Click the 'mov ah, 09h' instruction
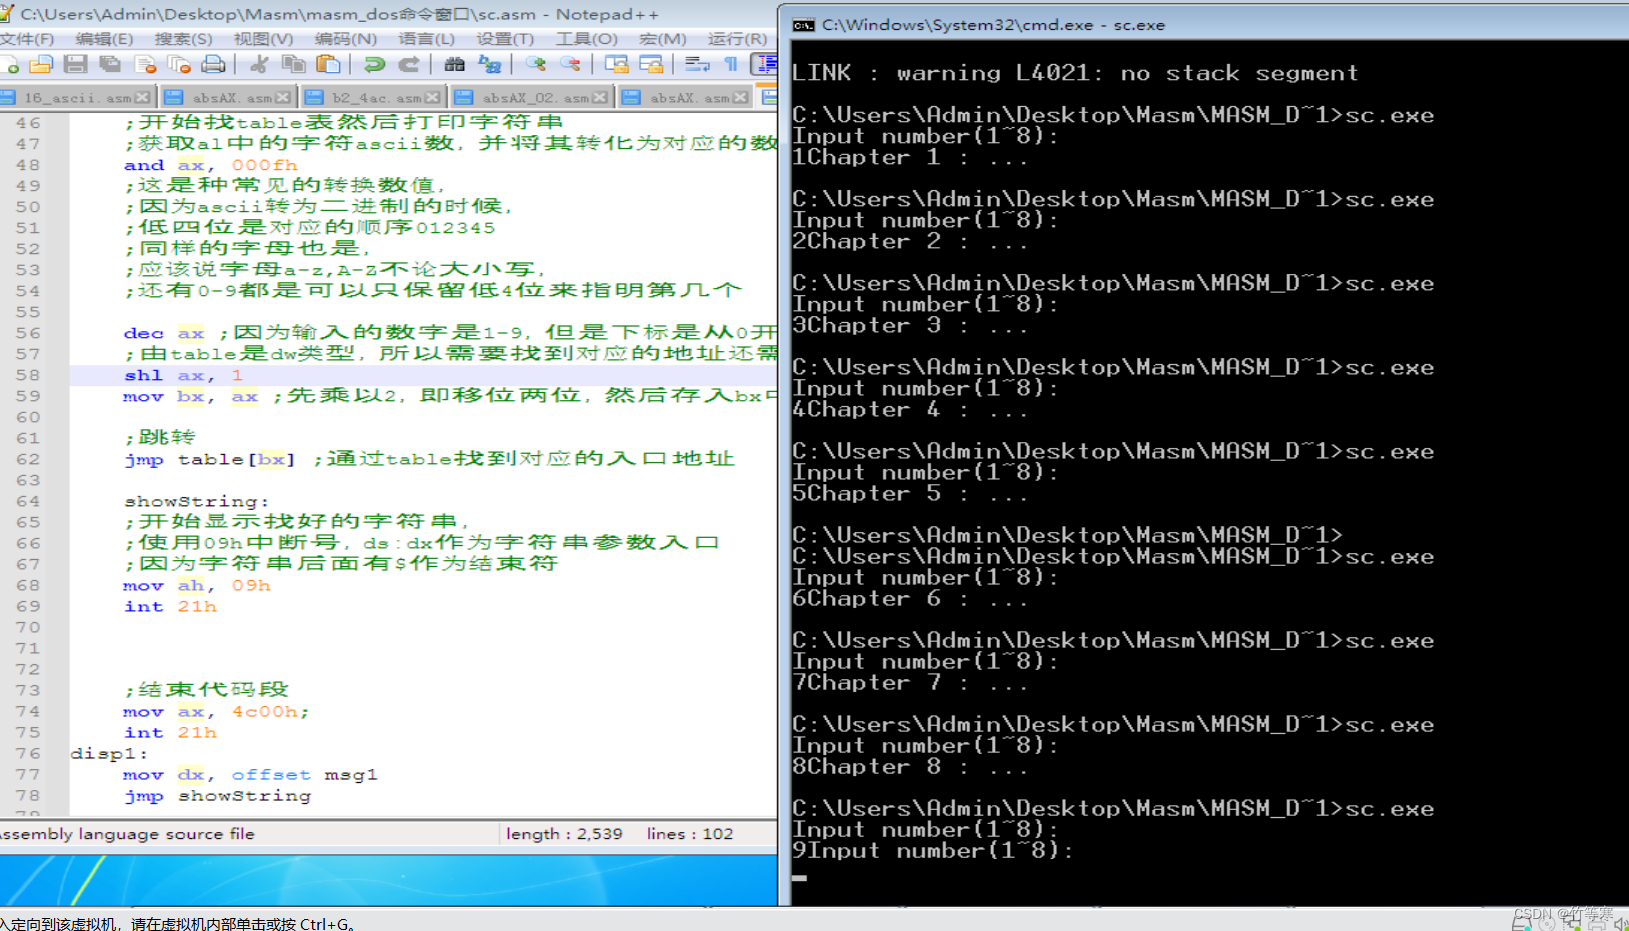Screen dimensions: 1629x931 [x=197, y=585]
